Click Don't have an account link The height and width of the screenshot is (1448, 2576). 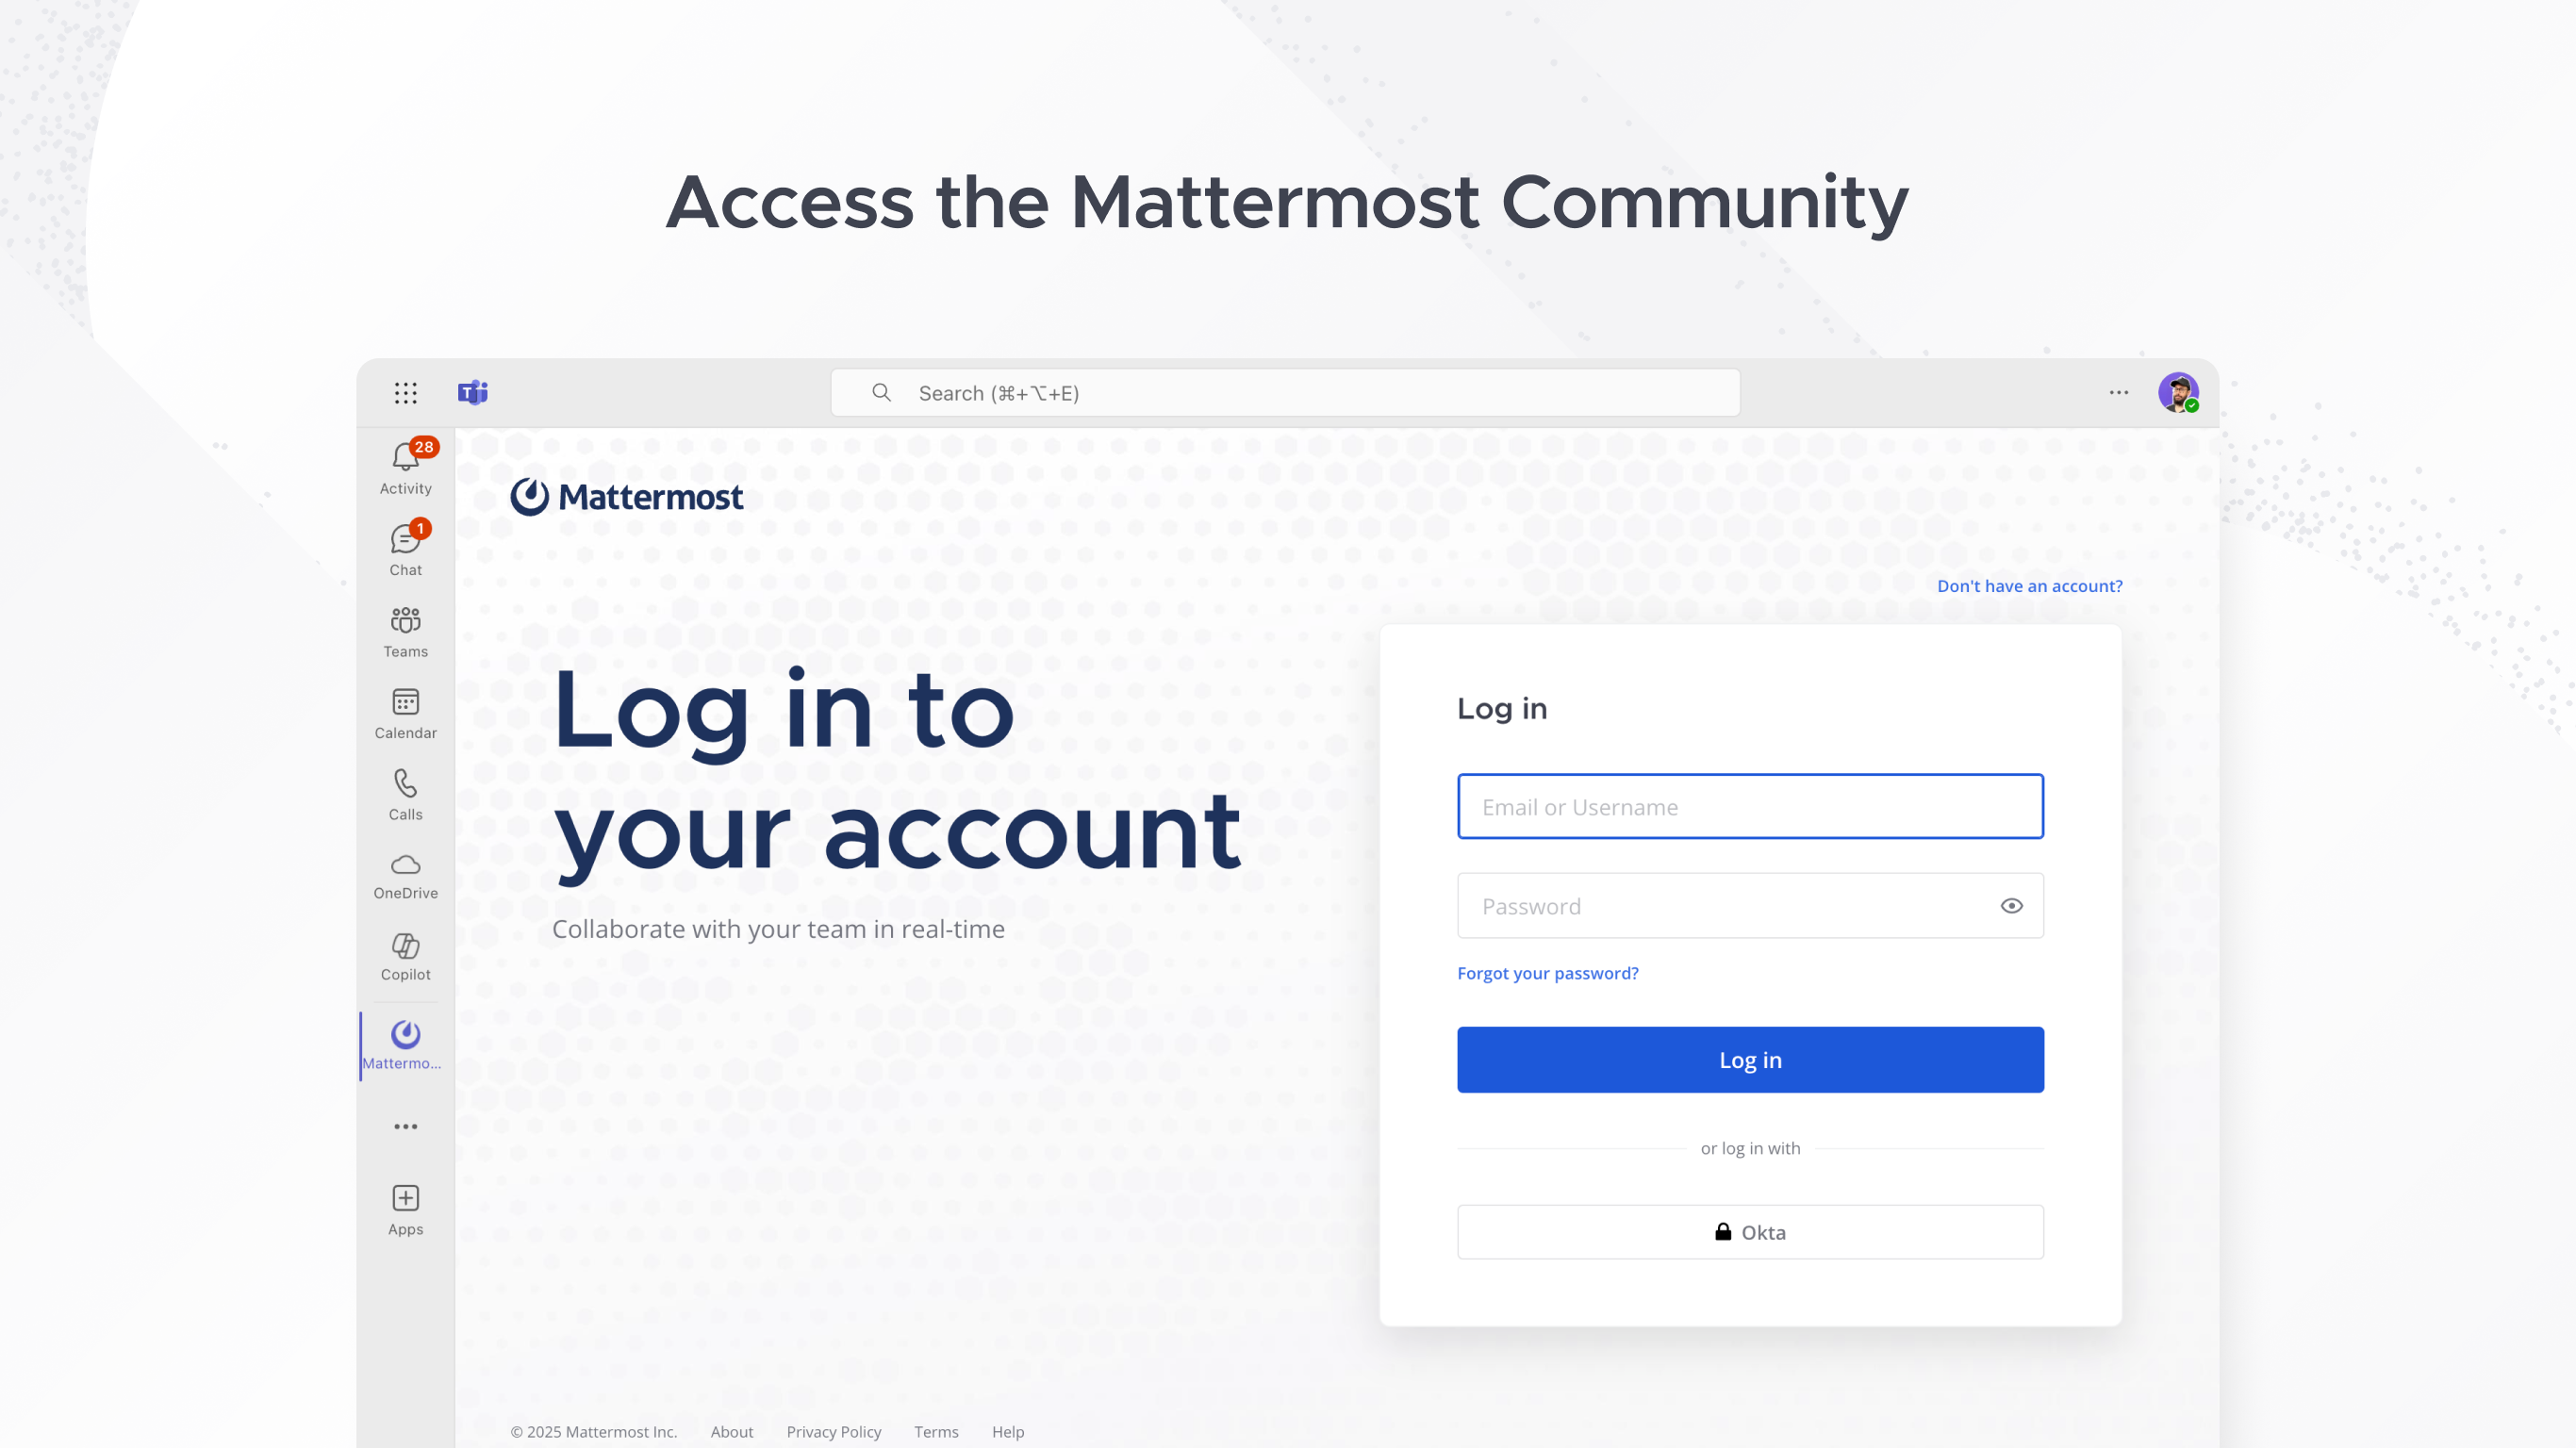2029,585
